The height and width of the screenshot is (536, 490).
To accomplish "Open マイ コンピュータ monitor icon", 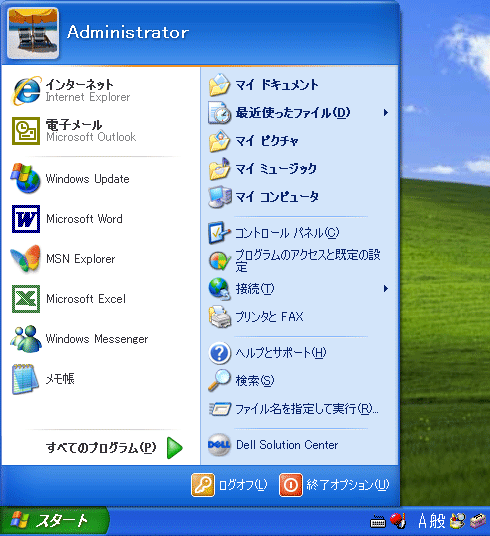I will click(220, 197).
